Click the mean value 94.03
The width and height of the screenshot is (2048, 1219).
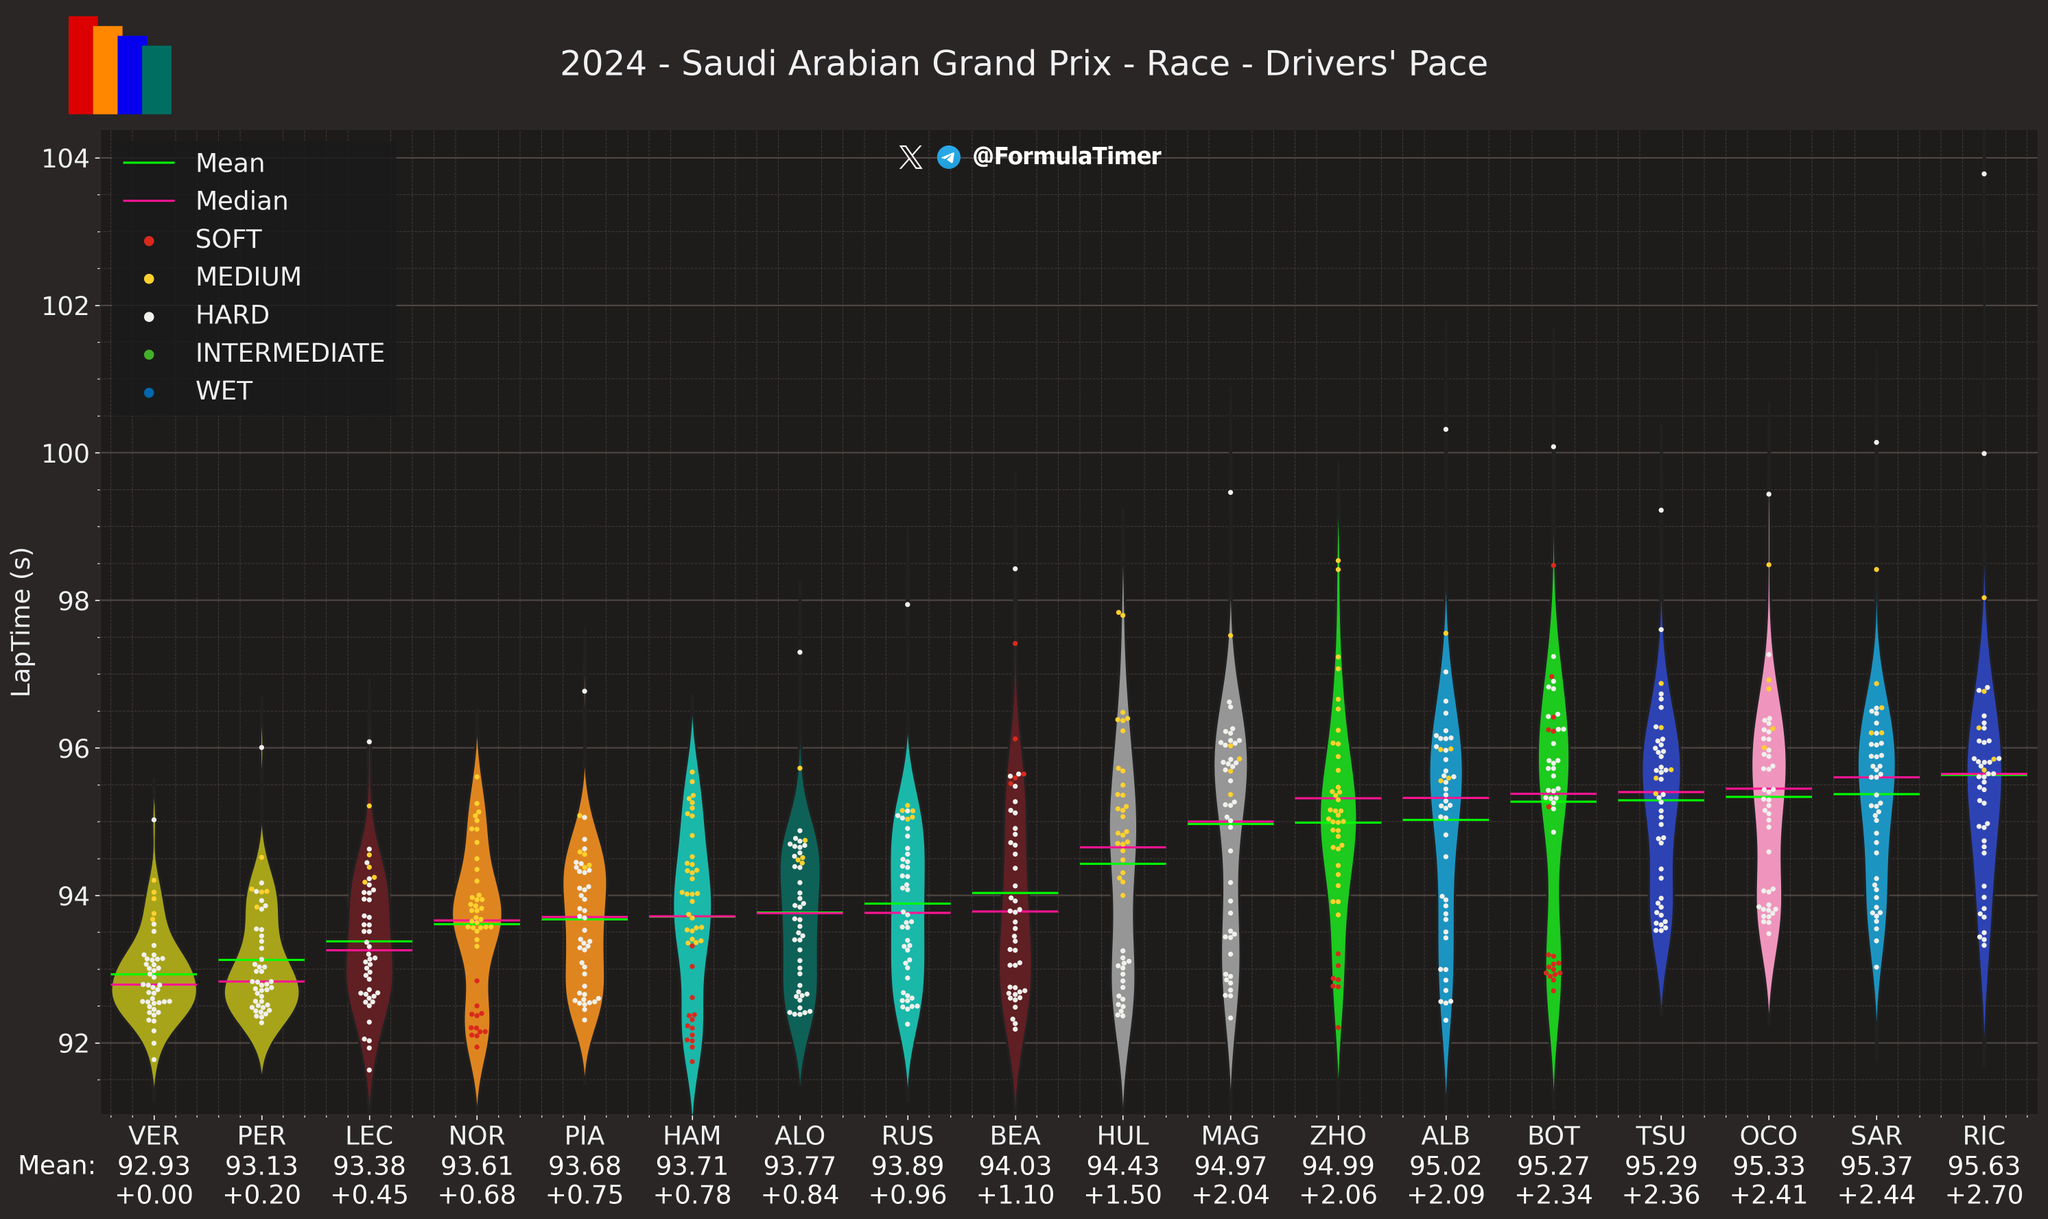pyautogui.click(x=1015, y=1166)
